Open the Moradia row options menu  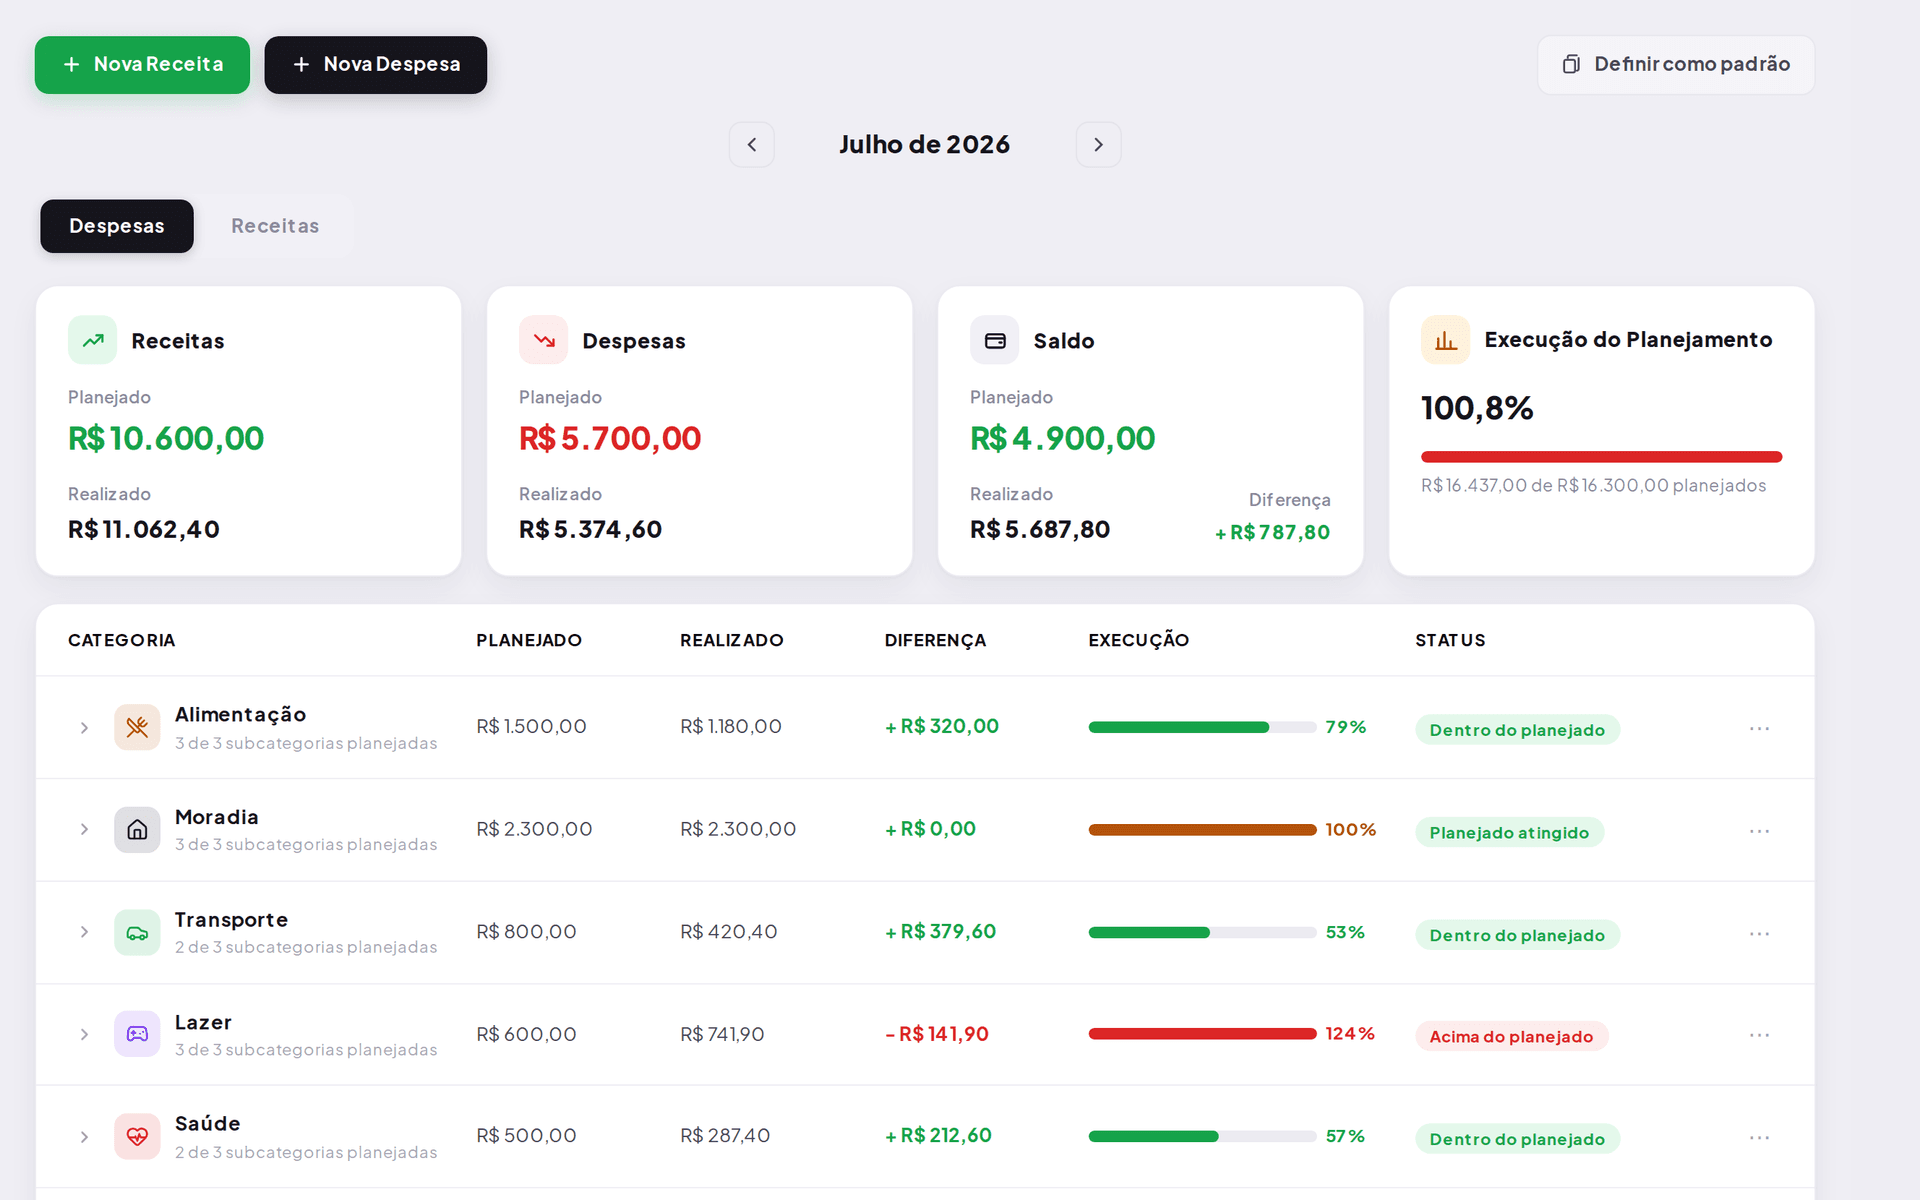1759,831
